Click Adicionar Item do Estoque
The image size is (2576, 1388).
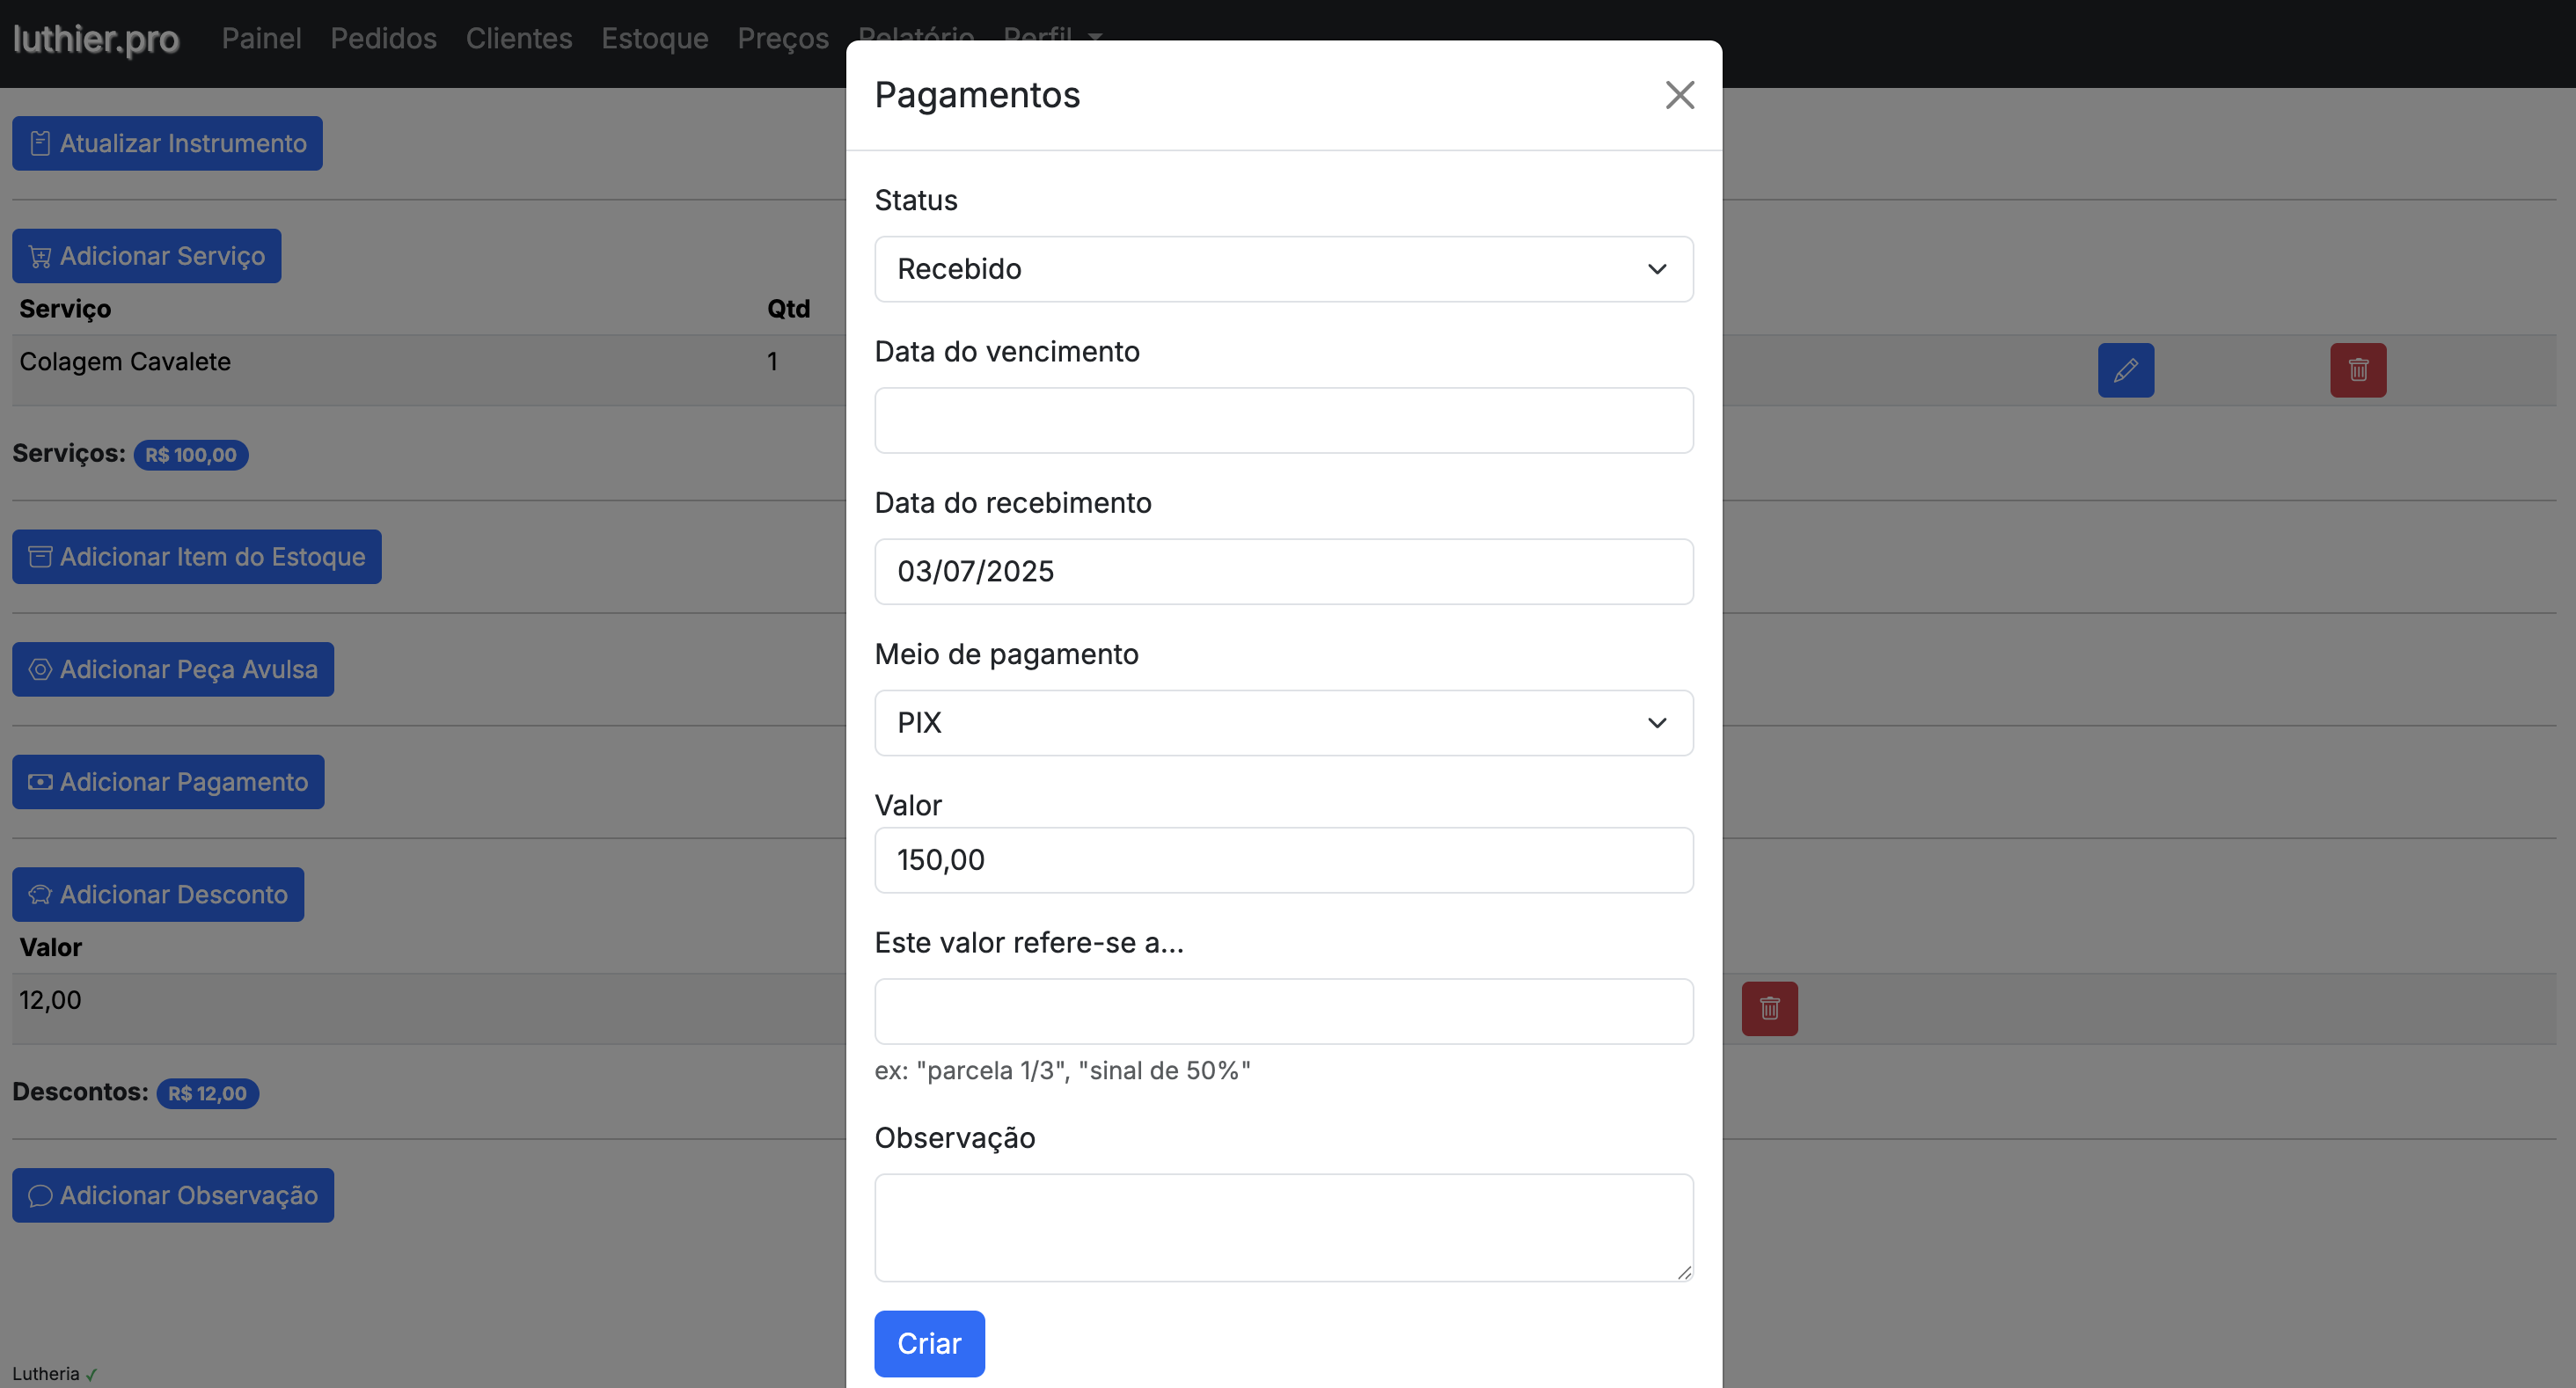[x=196, y=556]
